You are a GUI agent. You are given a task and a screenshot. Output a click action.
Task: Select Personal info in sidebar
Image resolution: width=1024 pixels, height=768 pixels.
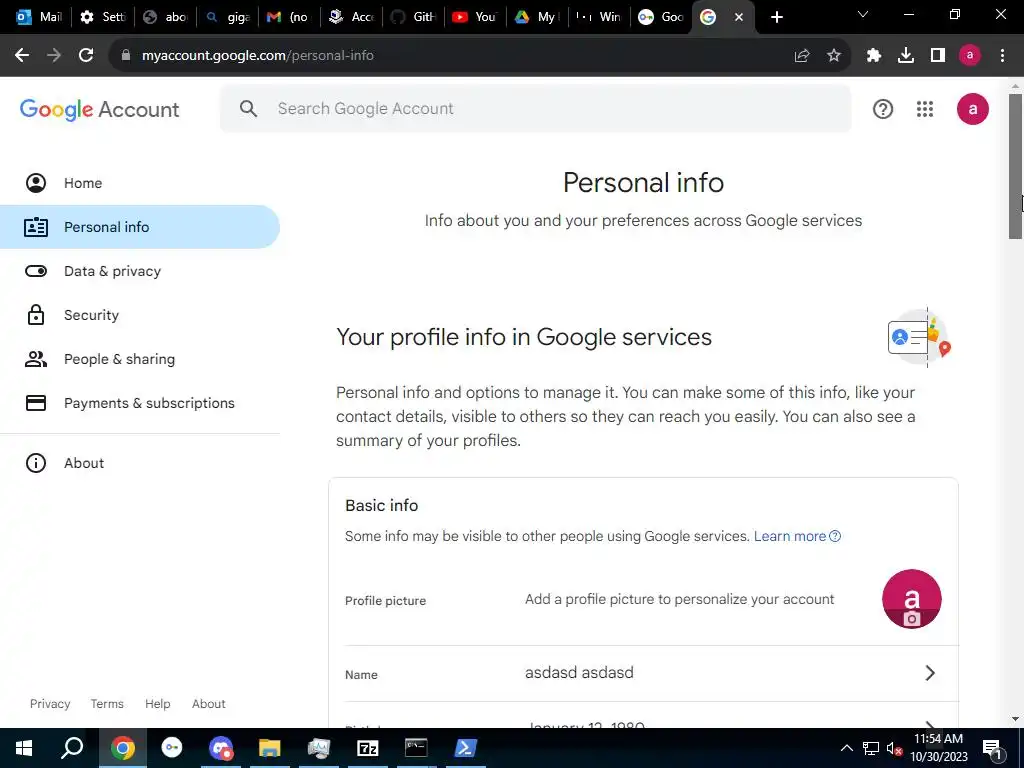[140, 227]
